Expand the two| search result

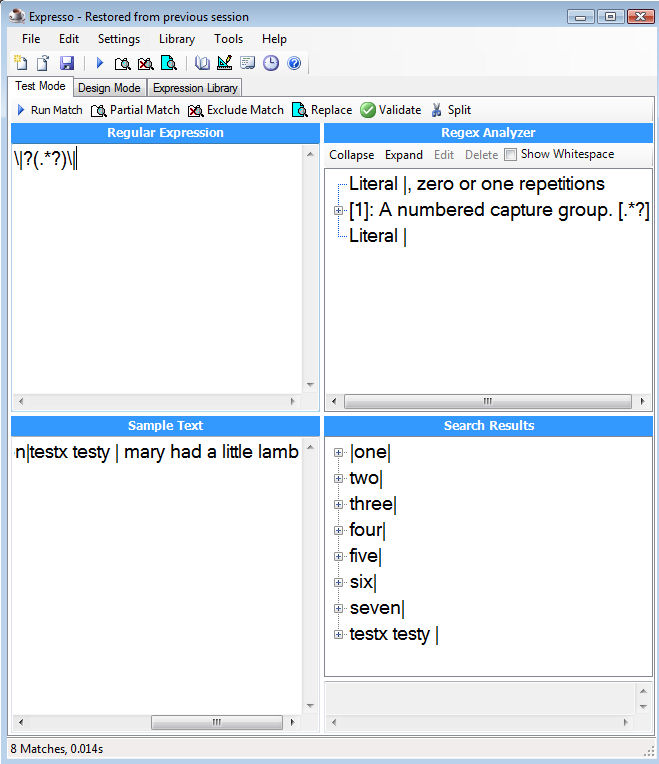(339, 478)
